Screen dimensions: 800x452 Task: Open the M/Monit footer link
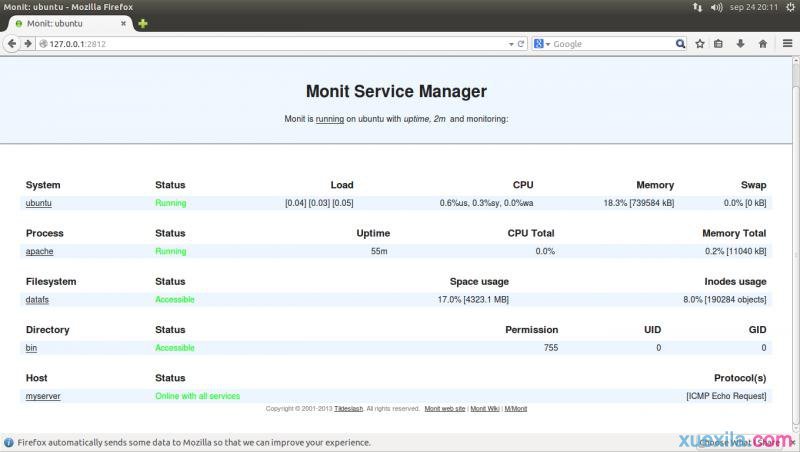point(516,409)
